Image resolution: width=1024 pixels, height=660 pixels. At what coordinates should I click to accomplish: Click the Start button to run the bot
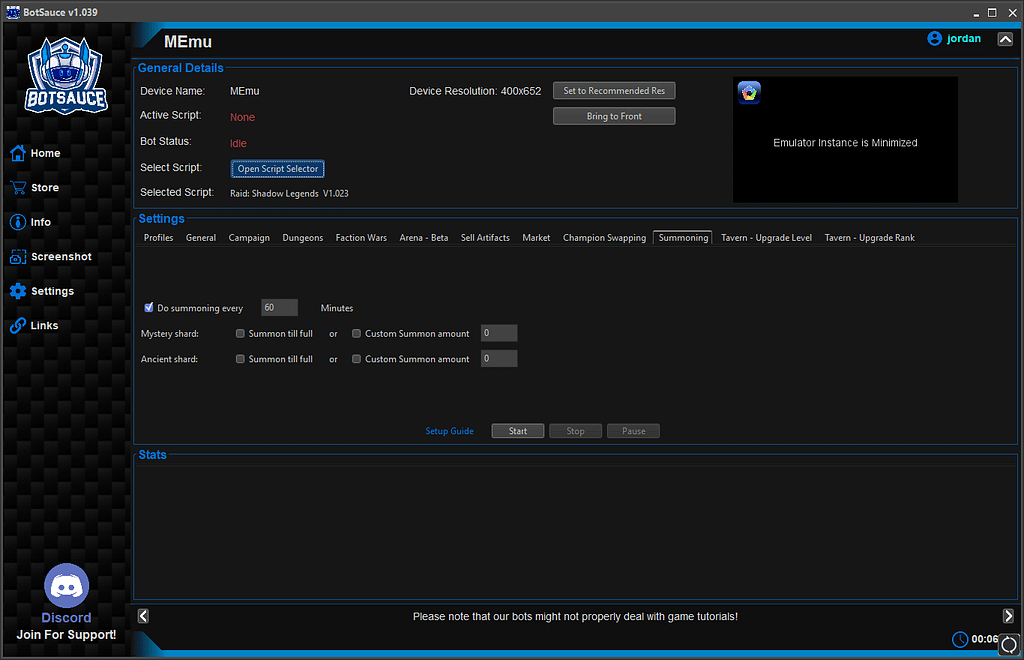pyautogui.click(x=517, y=430)
